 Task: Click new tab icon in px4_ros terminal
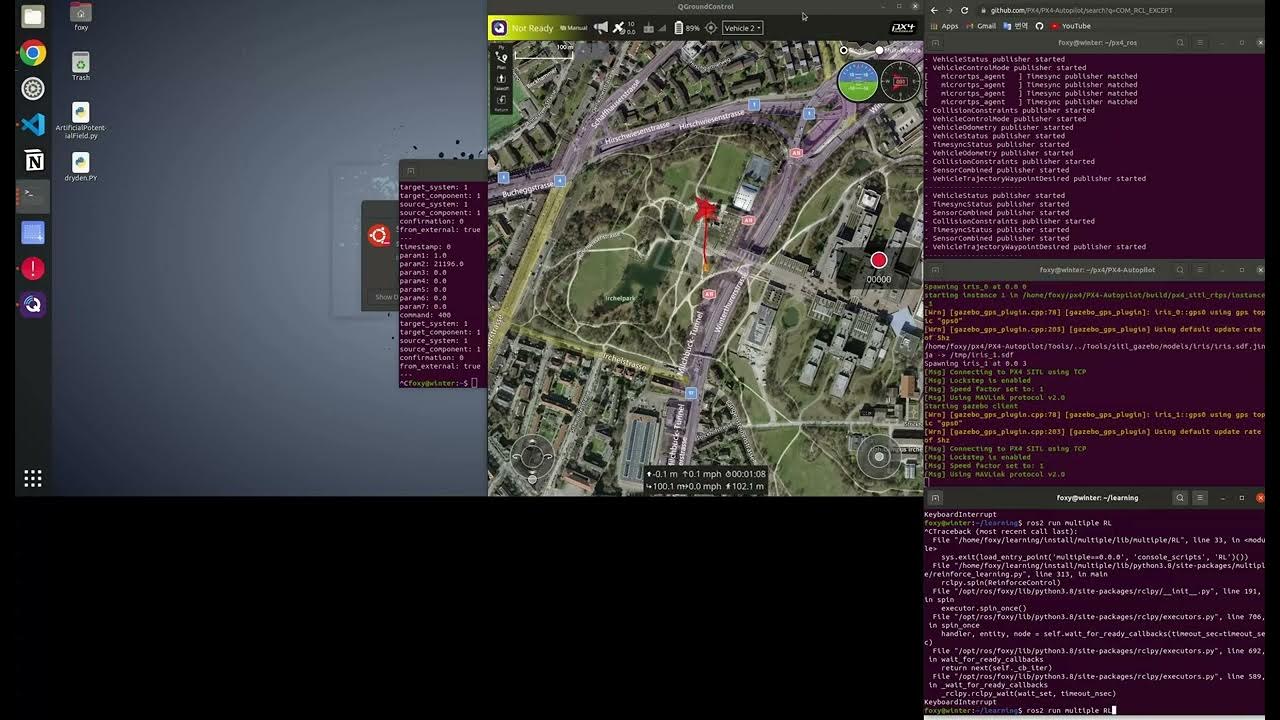(x=934, y=43)
